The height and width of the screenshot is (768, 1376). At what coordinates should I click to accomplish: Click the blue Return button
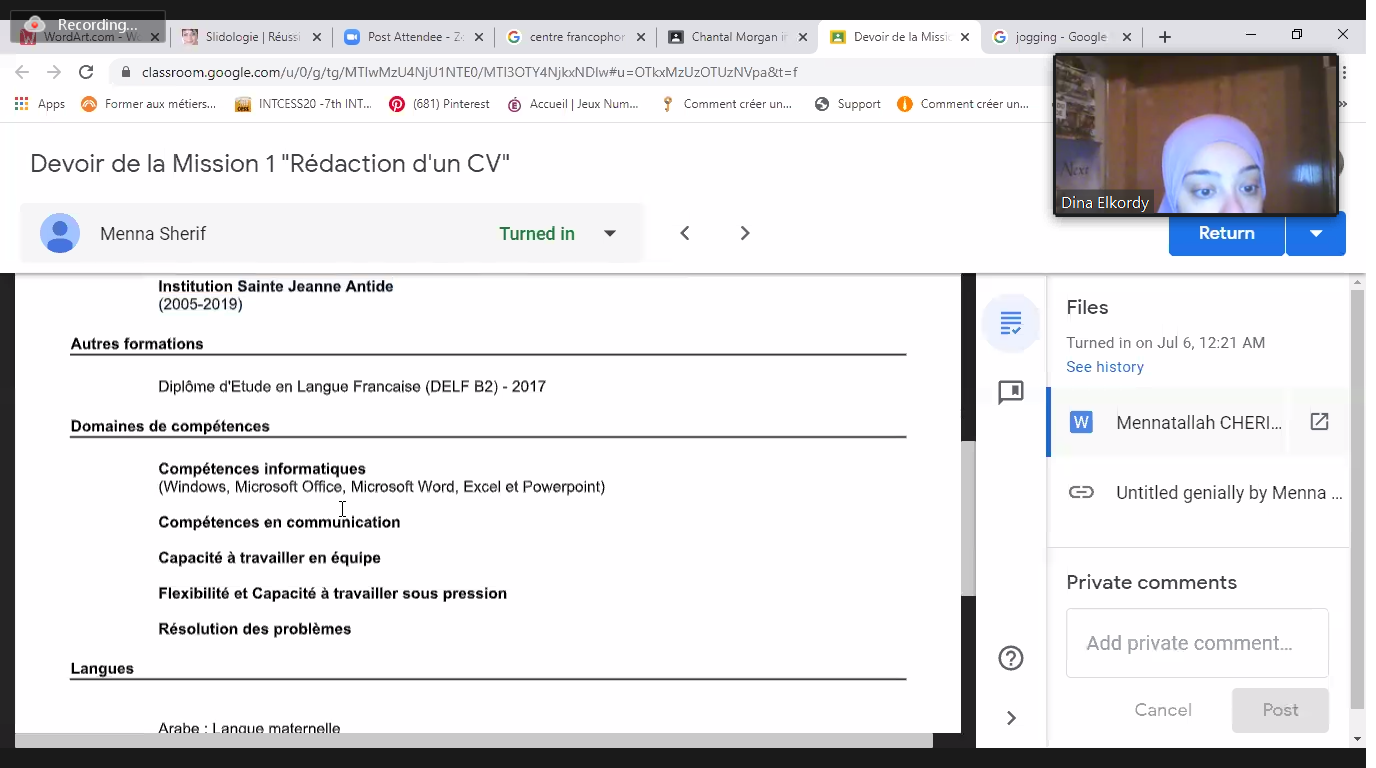pyautogui.click(x=1226, y=233)
